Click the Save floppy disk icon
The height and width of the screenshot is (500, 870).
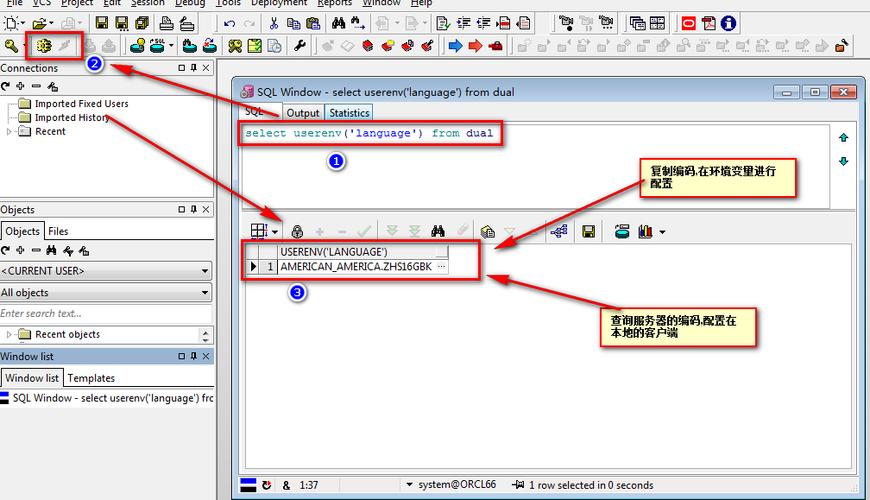click(x=102, y=23)
